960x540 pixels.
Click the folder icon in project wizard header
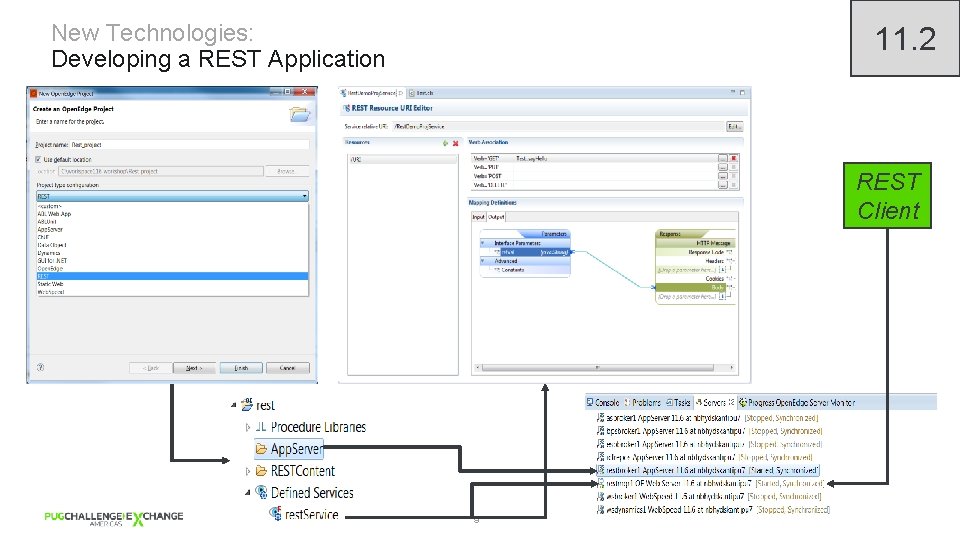pos(299,114)
